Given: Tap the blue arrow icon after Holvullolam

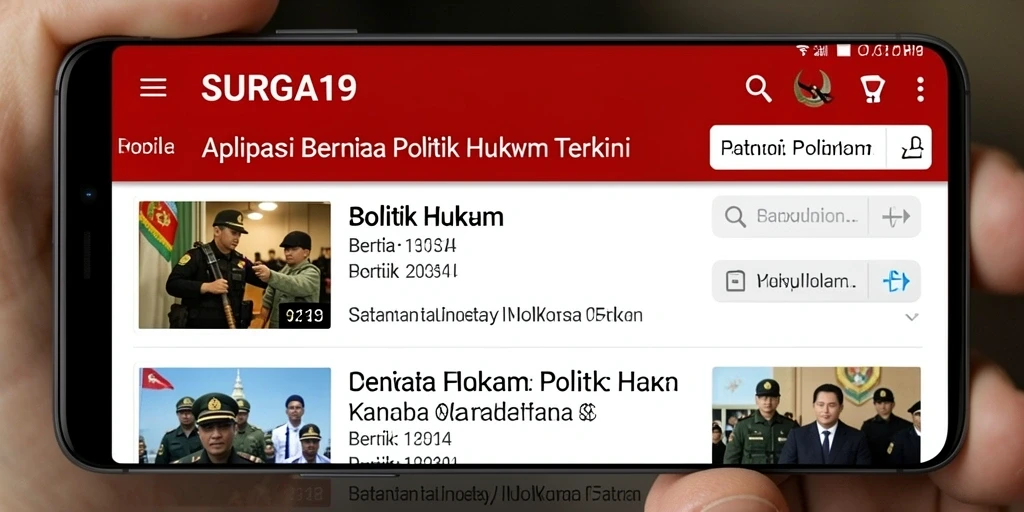Looking at the screenshot, I should click(896, 281).
